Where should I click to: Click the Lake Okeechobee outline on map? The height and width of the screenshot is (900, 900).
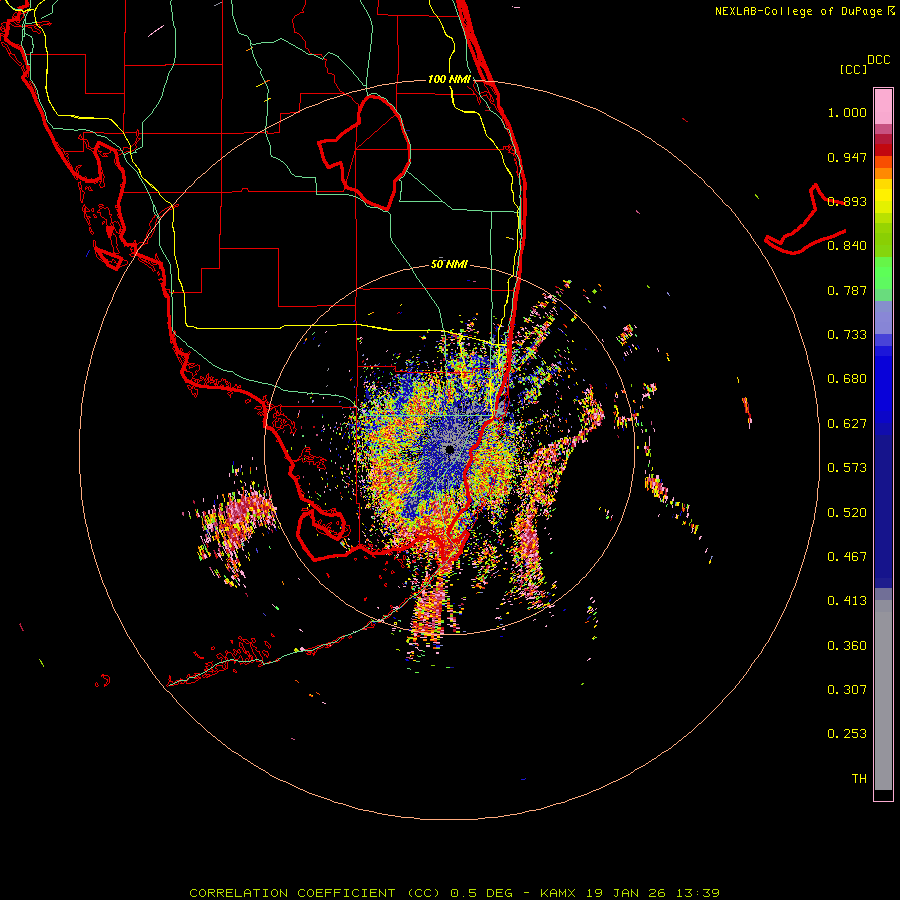pyautogui.click(x=365, y=152)
